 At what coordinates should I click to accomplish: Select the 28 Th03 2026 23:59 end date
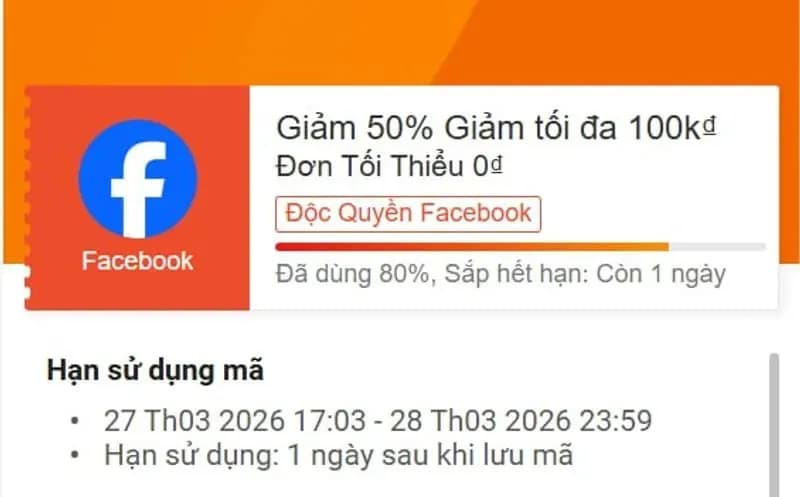(521, 421)
